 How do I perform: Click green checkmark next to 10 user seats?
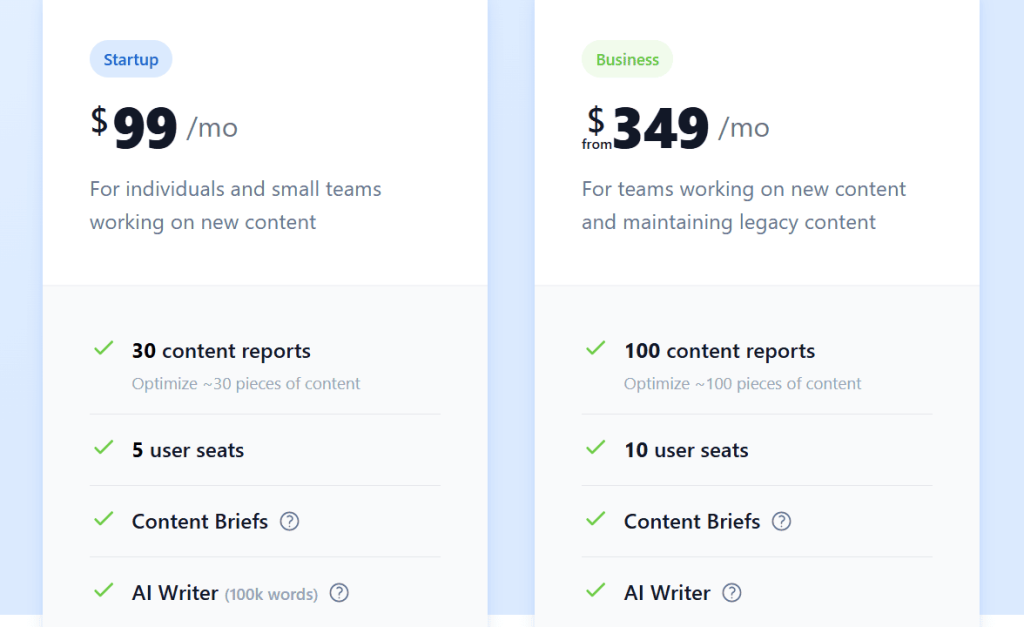coord(595,448)
